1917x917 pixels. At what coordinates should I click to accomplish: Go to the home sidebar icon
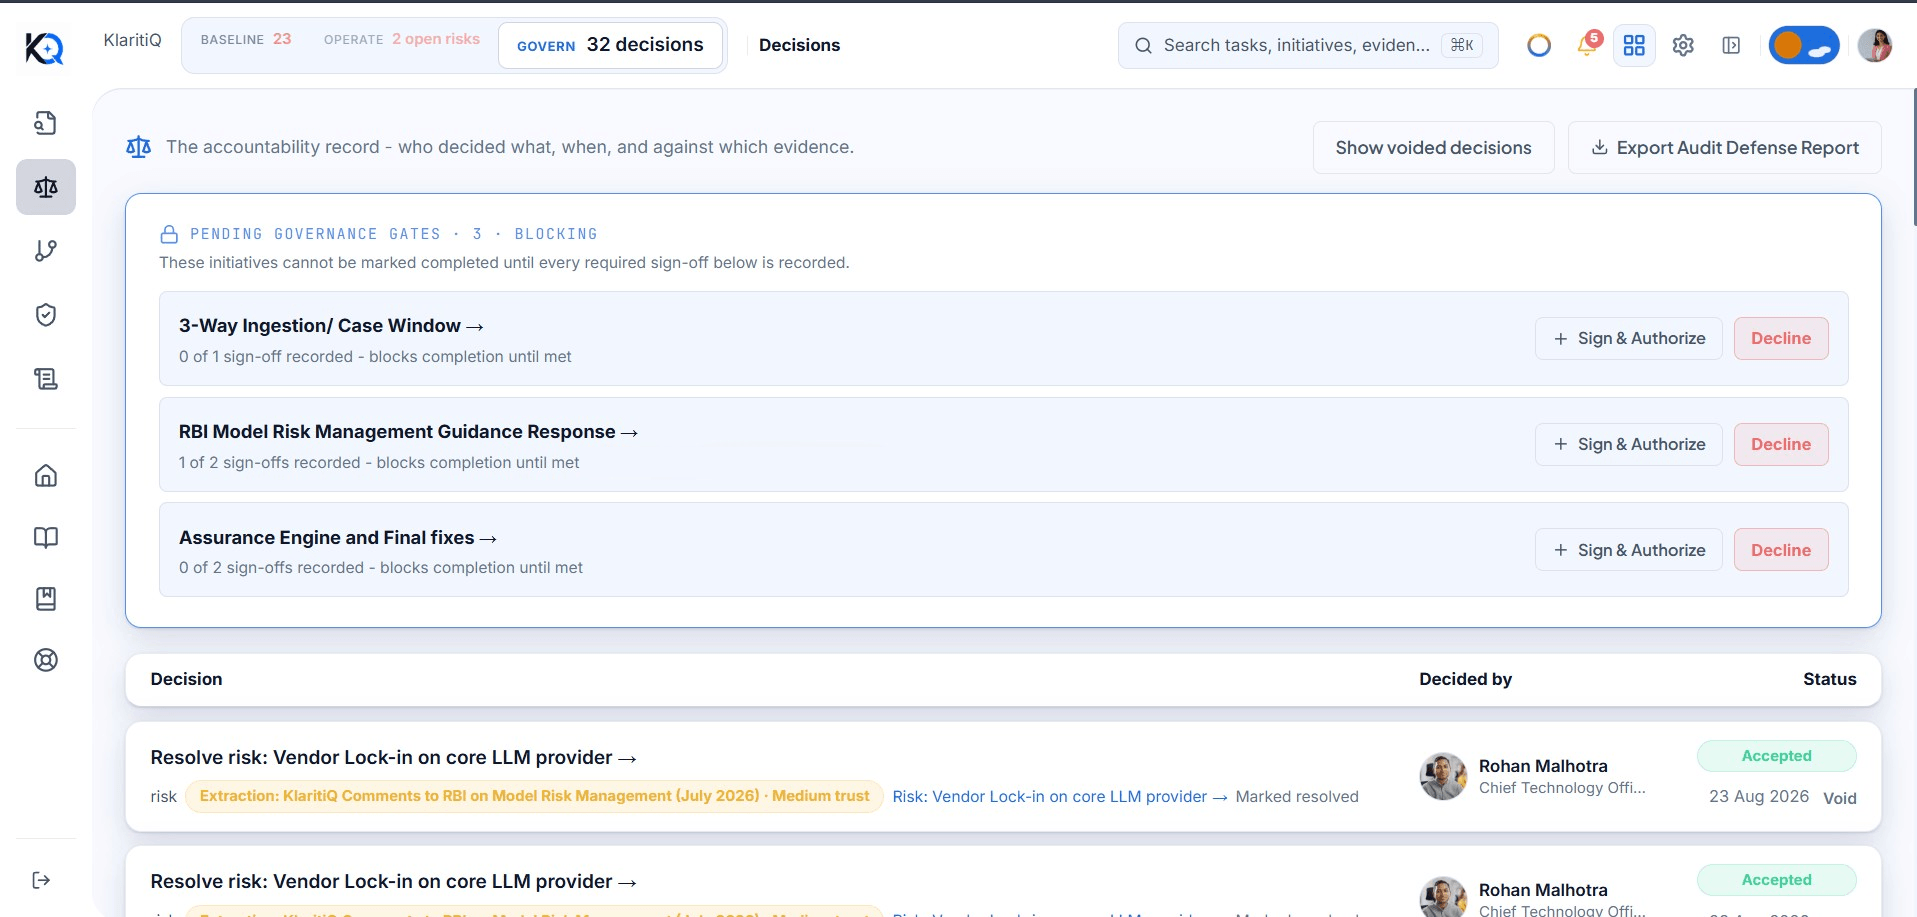click(46, 475)
